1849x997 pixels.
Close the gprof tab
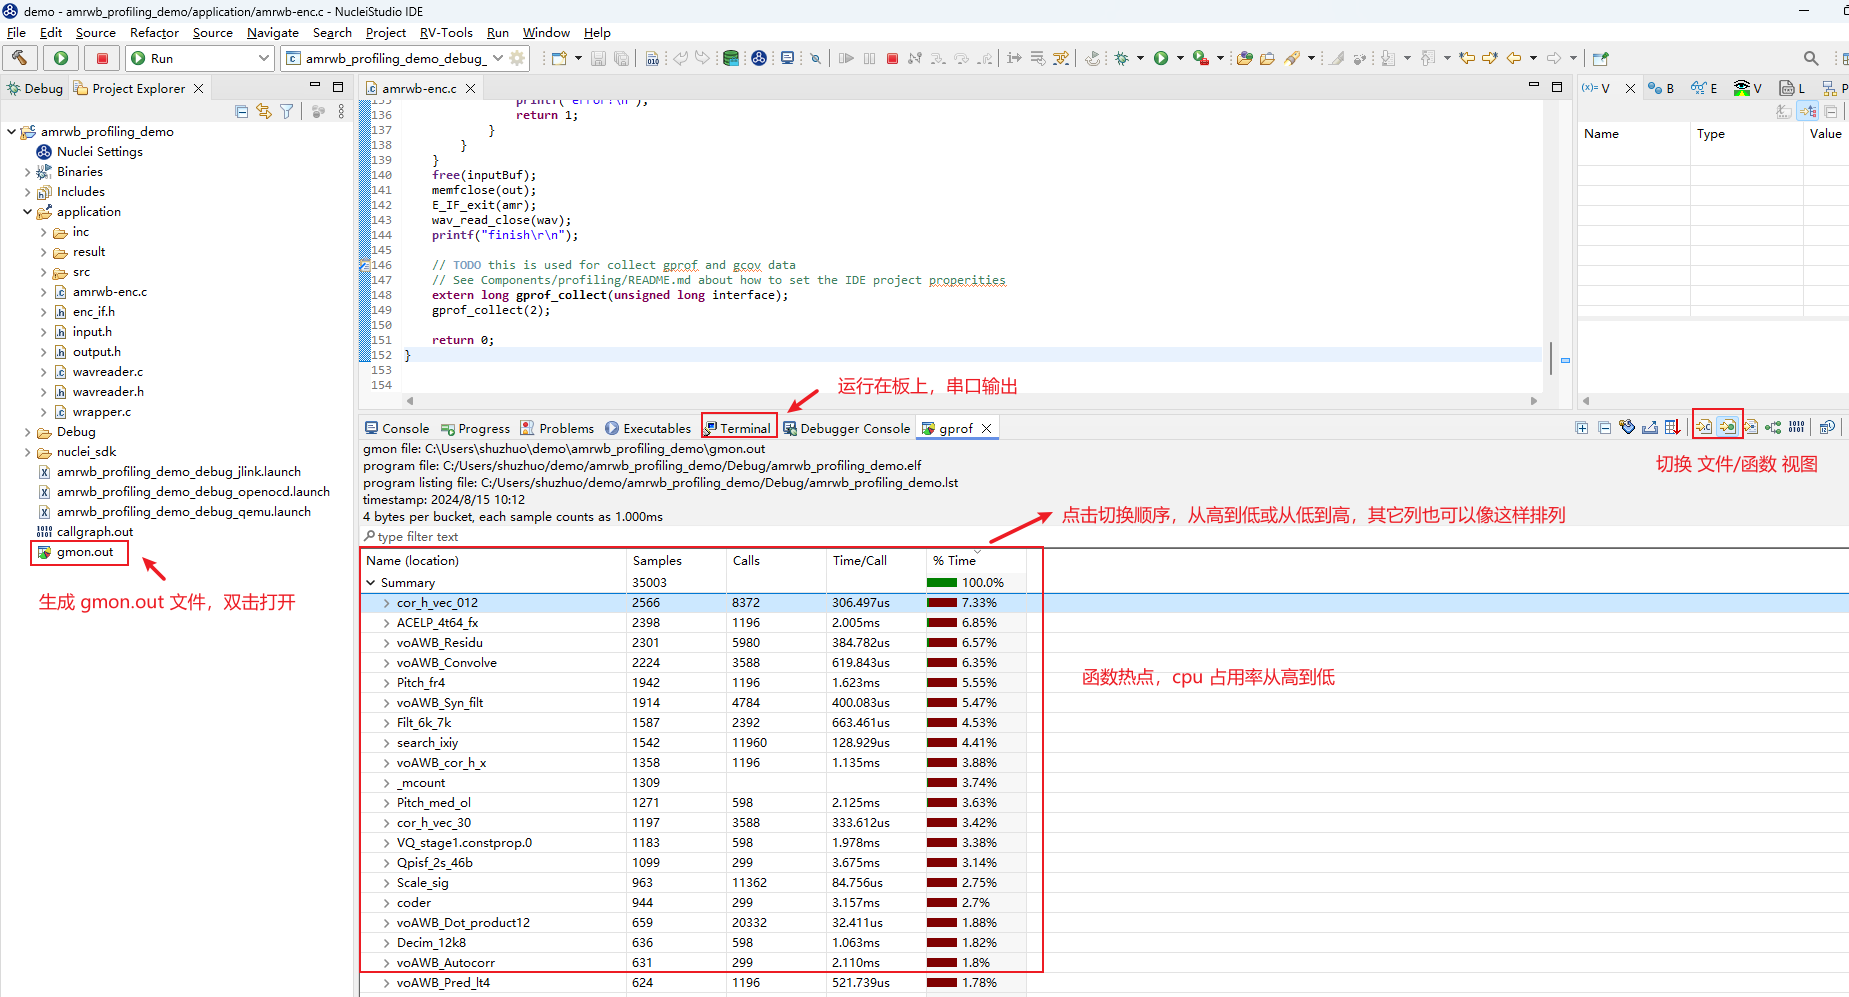987,428
